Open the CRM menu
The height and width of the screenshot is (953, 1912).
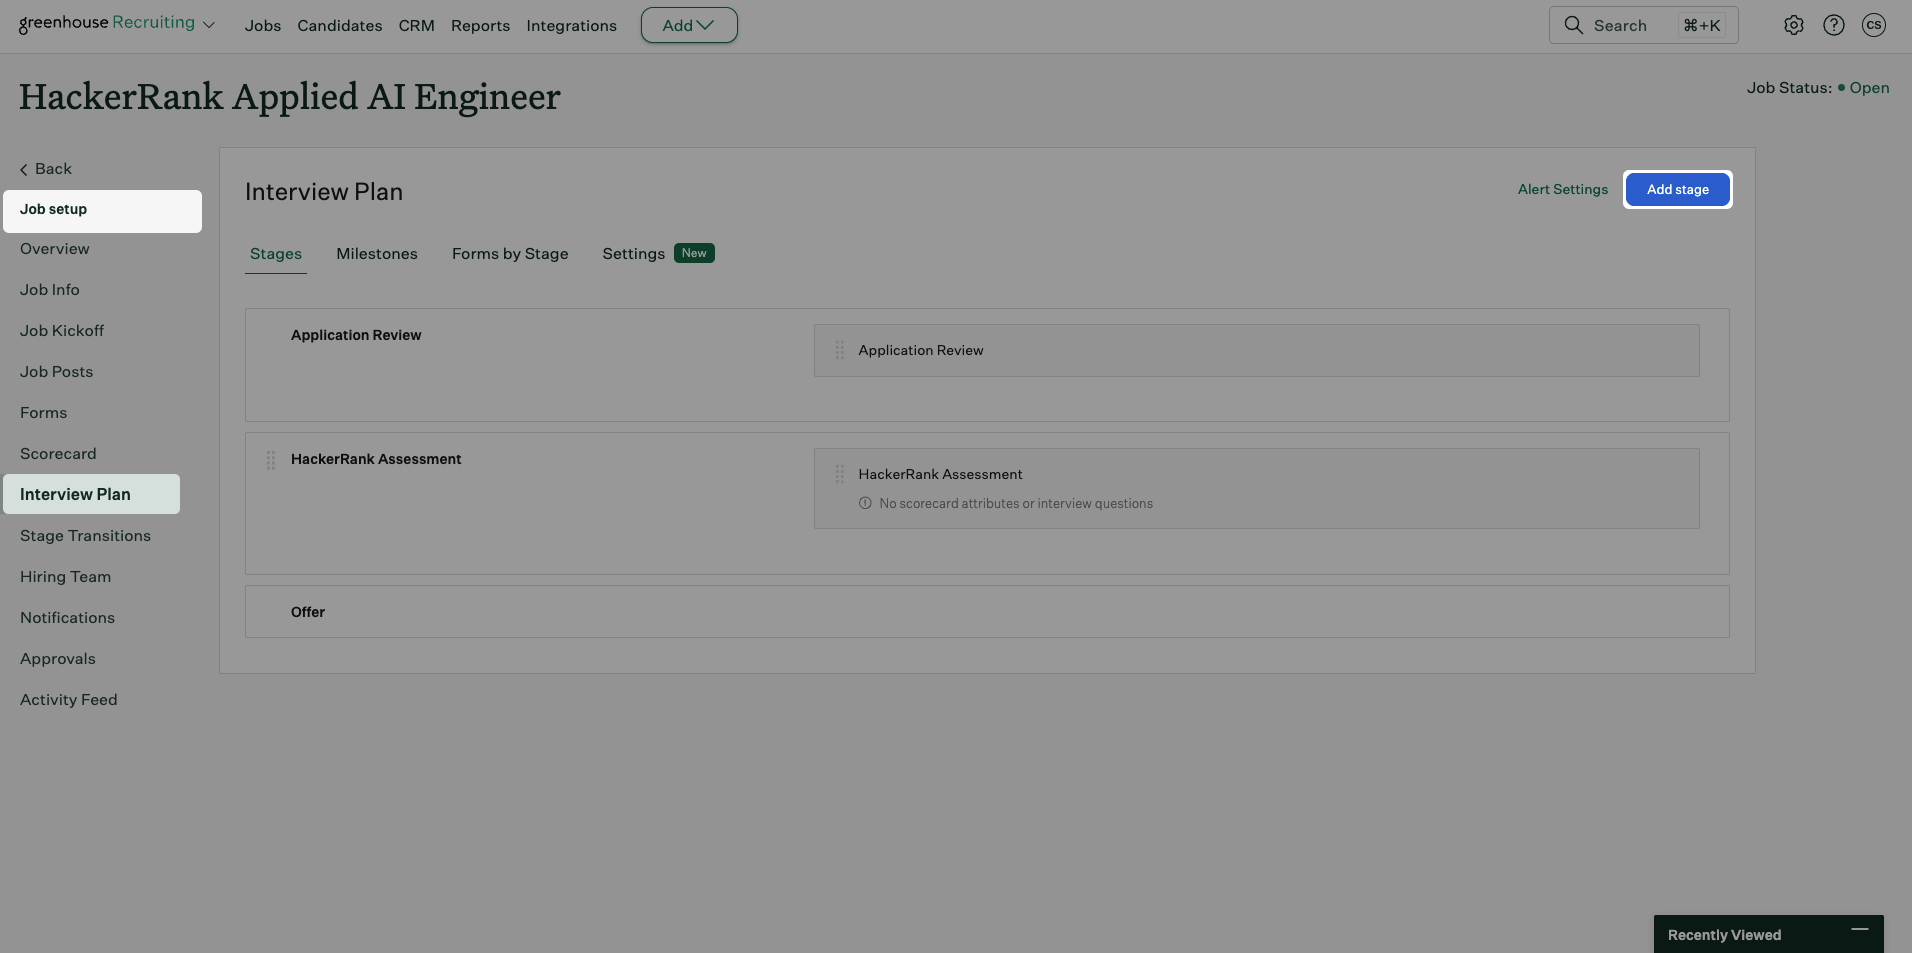click(x=417, y=26)
